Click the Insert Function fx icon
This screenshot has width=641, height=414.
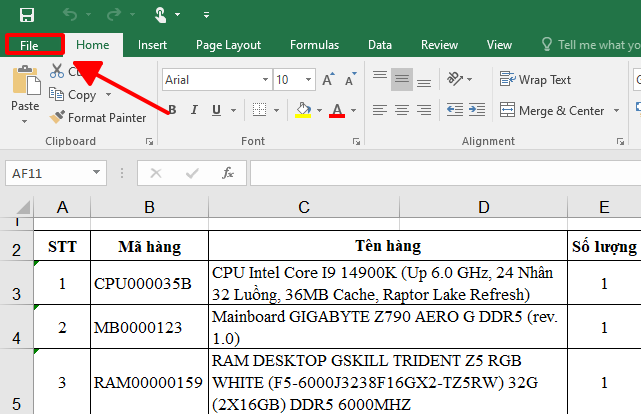pyautogui.click(x=228, y=173)
